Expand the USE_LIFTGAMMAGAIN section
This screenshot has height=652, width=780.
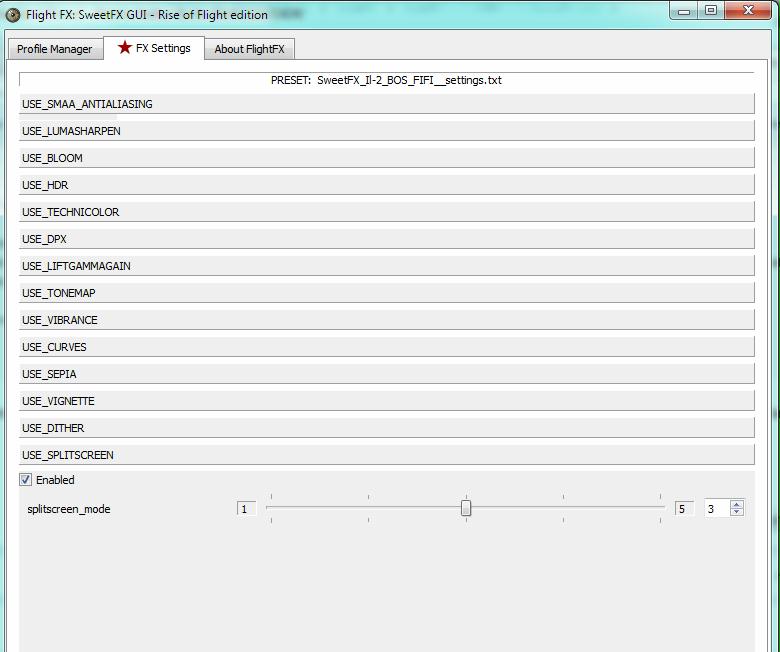click(x=387, y=266)
